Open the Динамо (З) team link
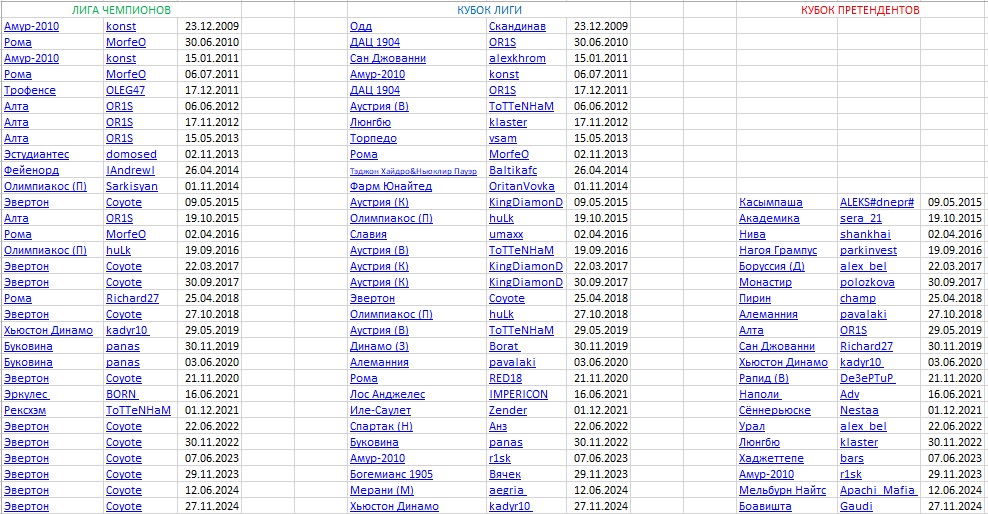Screen dimensions: 988x514 [379, 346]
